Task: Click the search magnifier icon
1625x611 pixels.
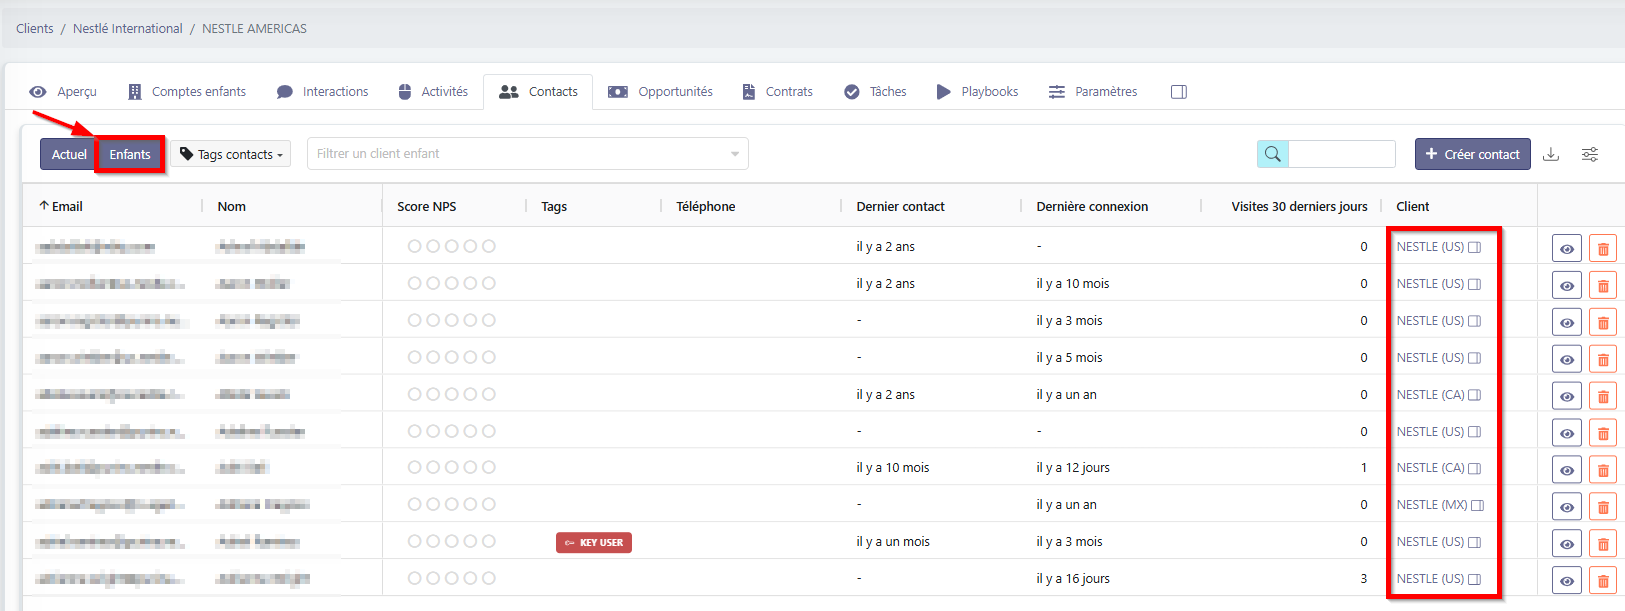Action: click(x=1272, y=154)
